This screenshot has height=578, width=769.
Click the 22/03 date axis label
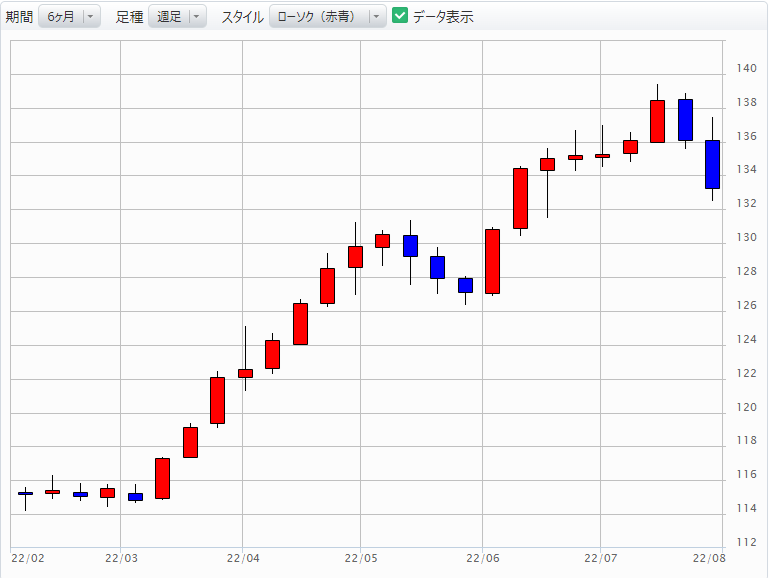click(x=121, y=558)
